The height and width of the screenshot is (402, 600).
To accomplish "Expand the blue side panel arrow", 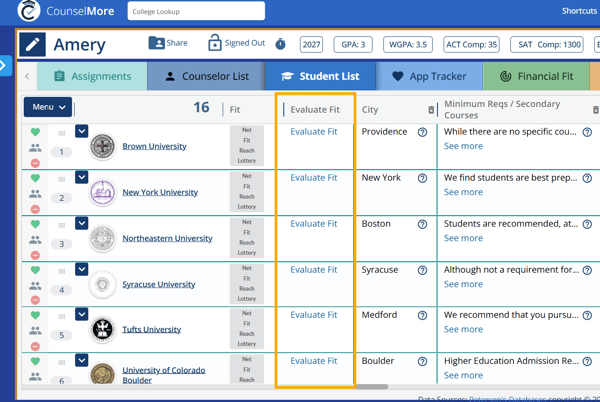I will click(x=5, y=66).
